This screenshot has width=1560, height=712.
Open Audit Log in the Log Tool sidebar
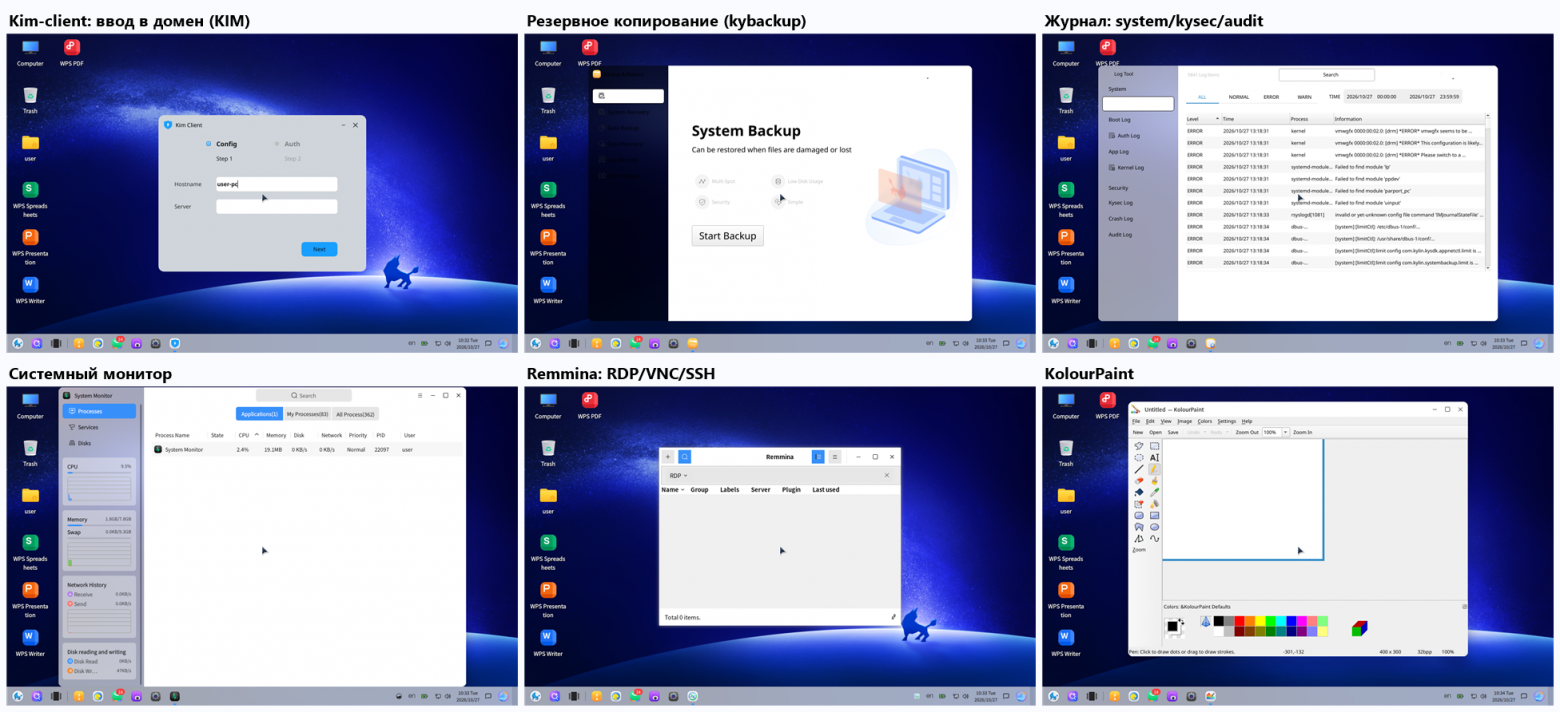pyautogui.click(x=1120, y=235)
